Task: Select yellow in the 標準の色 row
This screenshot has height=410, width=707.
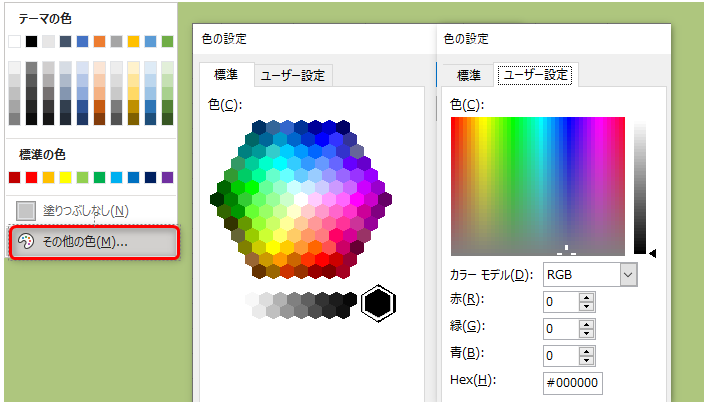Action: pos(65,177)
